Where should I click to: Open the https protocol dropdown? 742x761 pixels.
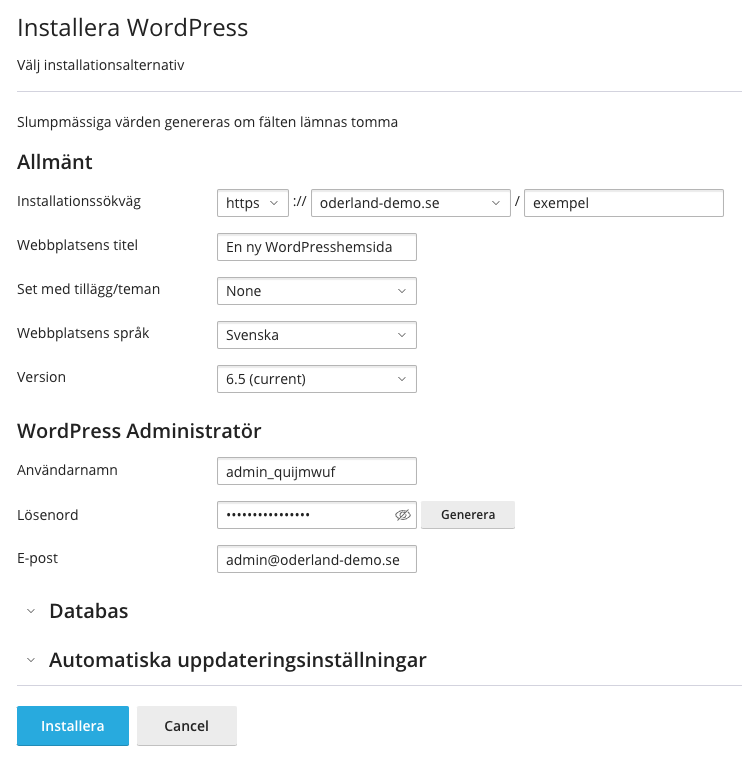tap(252, 203)
